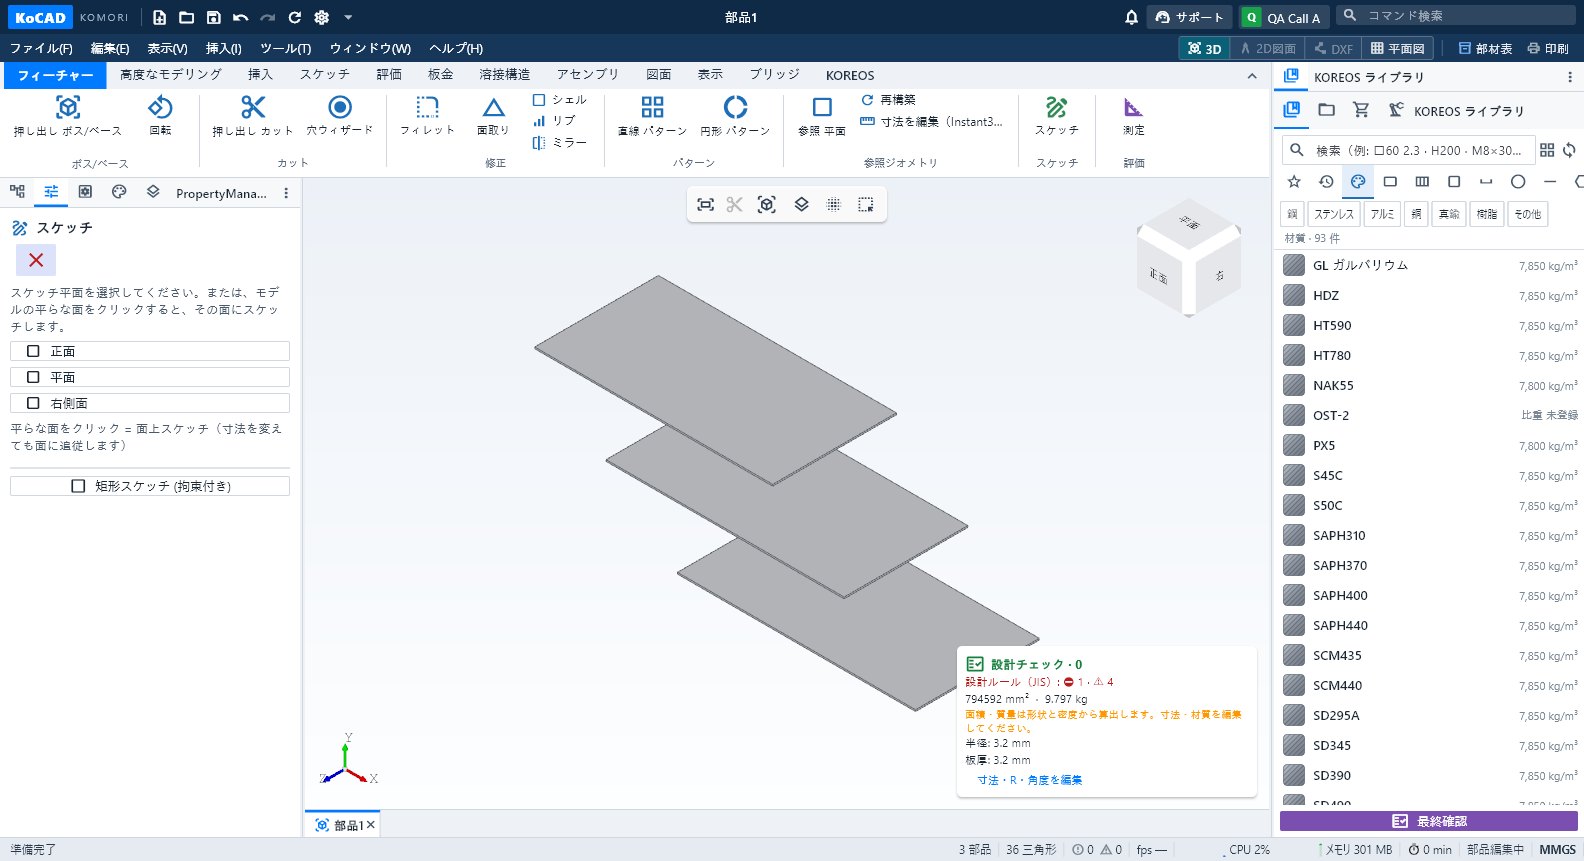Pick the SCM435 material swatch

pos(1294,655)
